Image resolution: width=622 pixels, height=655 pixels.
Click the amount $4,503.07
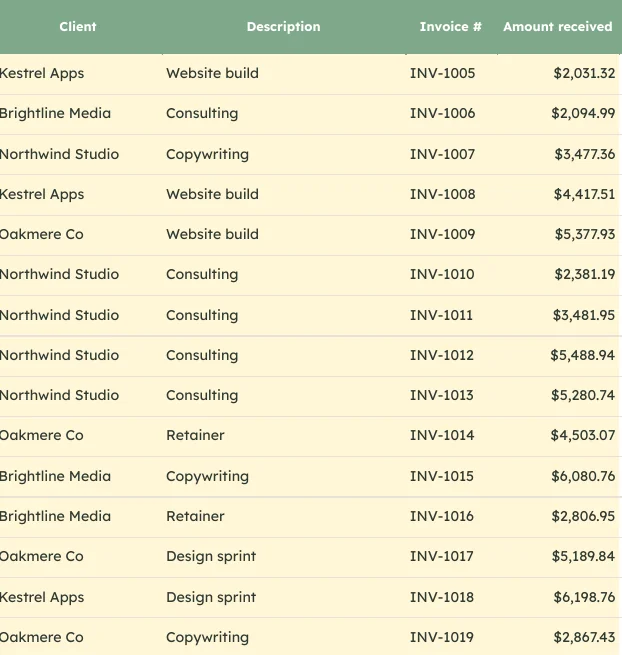point(582,435)
